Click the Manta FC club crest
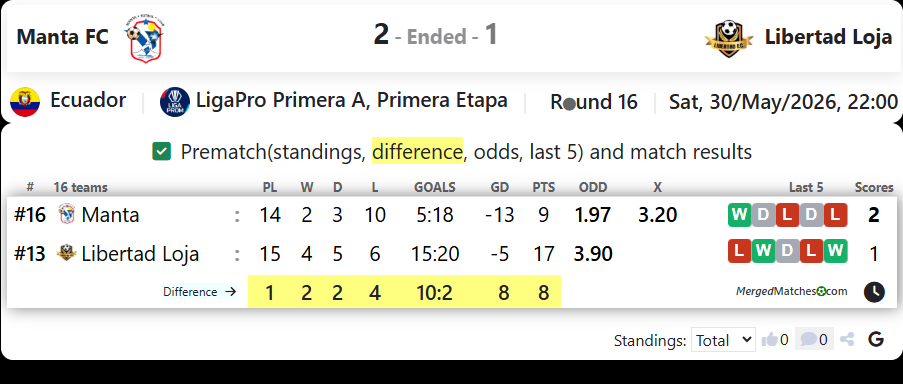This screenshot has height=384, width=903. [145, 39]
